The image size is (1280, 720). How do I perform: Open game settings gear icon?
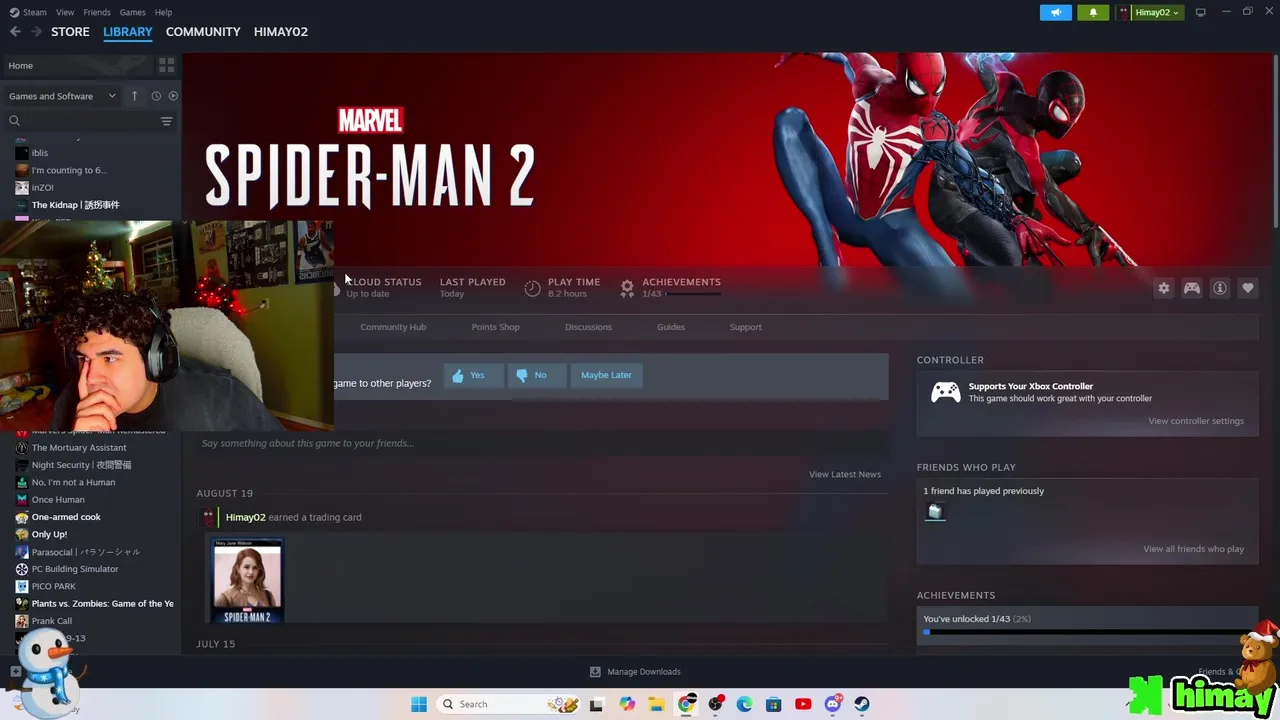coord(1163,288)
